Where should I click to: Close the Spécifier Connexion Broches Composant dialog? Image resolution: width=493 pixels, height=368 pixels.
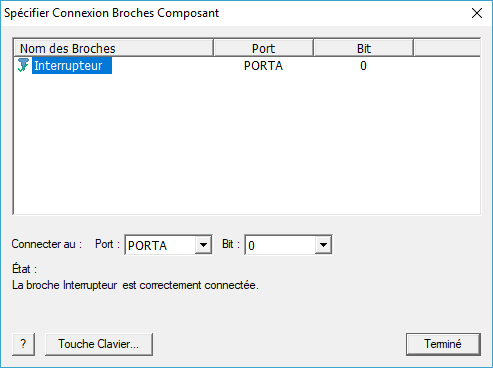pos(477,13)
